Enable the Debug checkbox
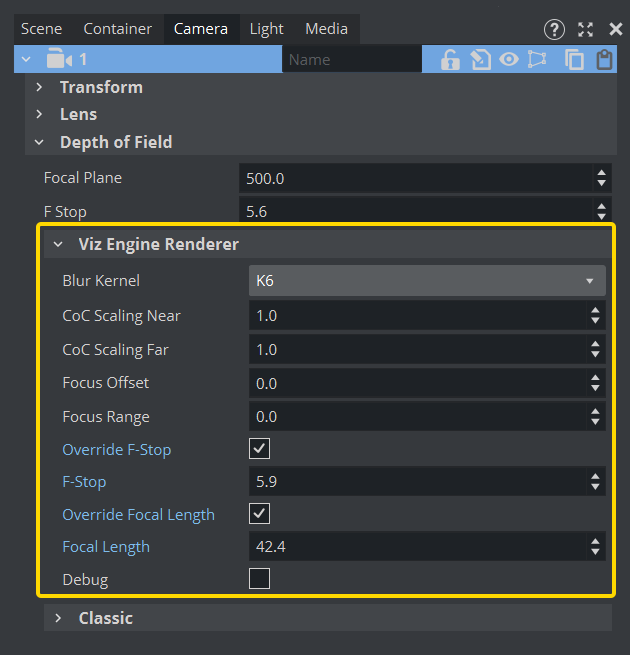 (259, 579)
